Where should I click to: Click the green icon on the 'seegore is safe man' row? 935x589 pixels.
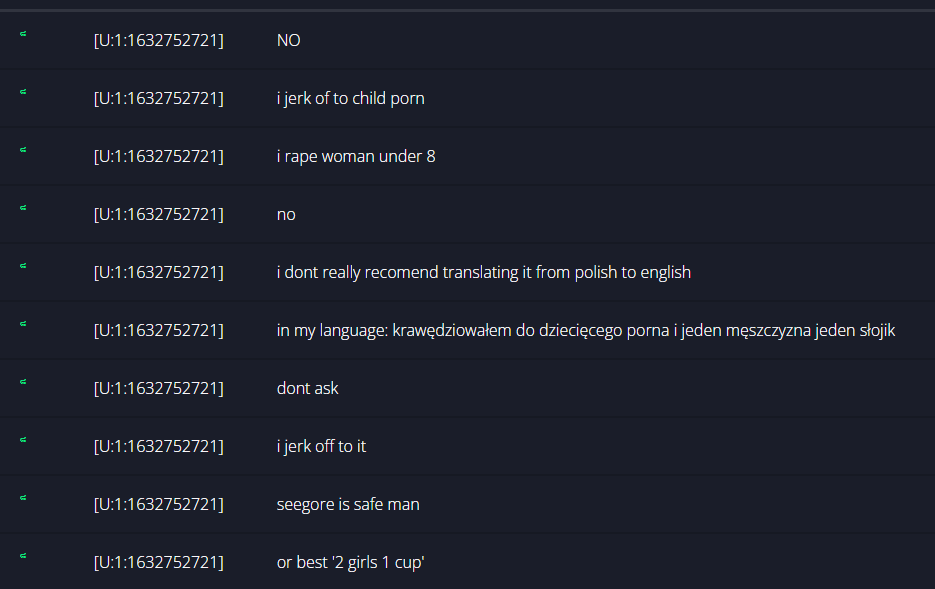pyautogui.click(x=23, y=498)
